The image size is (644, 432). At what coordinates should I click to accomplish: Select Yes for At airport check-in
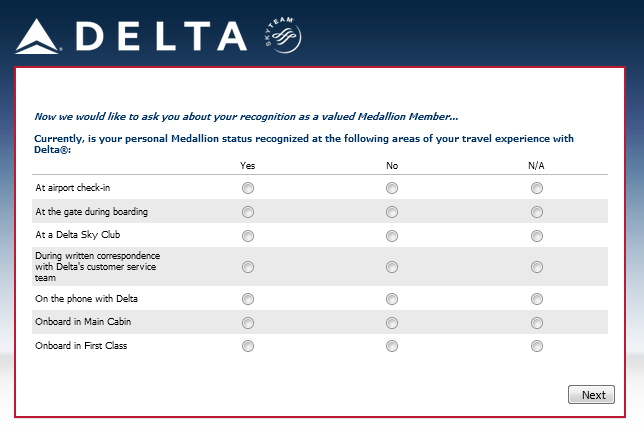[248, 188]
